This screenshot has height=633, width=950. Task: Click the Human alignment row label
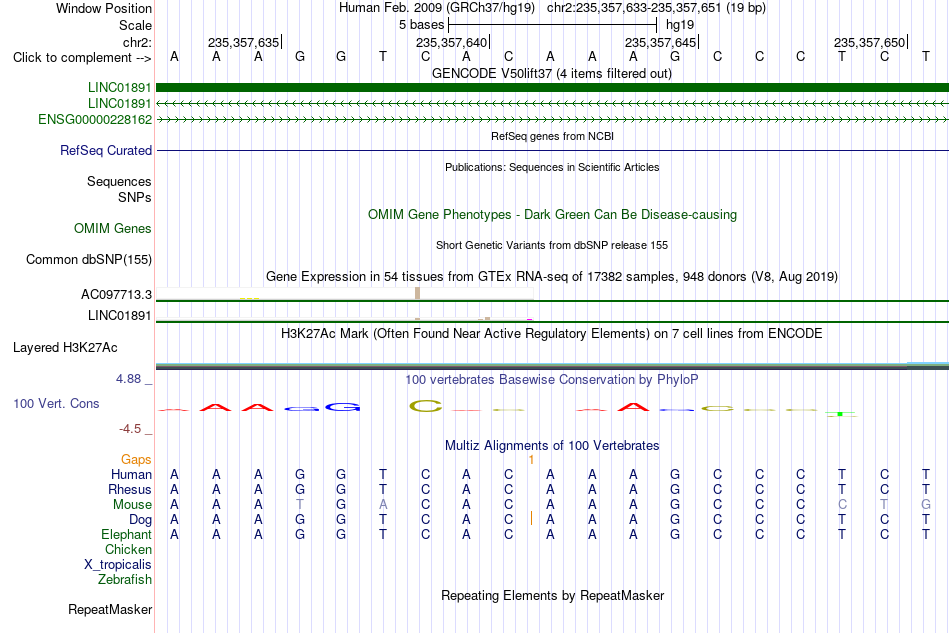131,474
